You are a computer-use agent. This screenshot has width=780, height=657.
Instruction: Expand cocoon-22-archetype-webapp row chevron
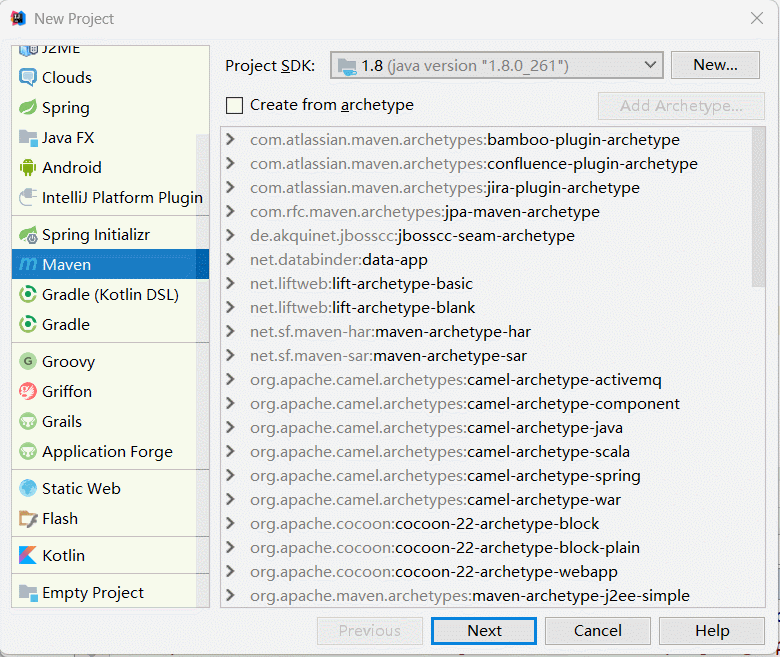point(230,571)
